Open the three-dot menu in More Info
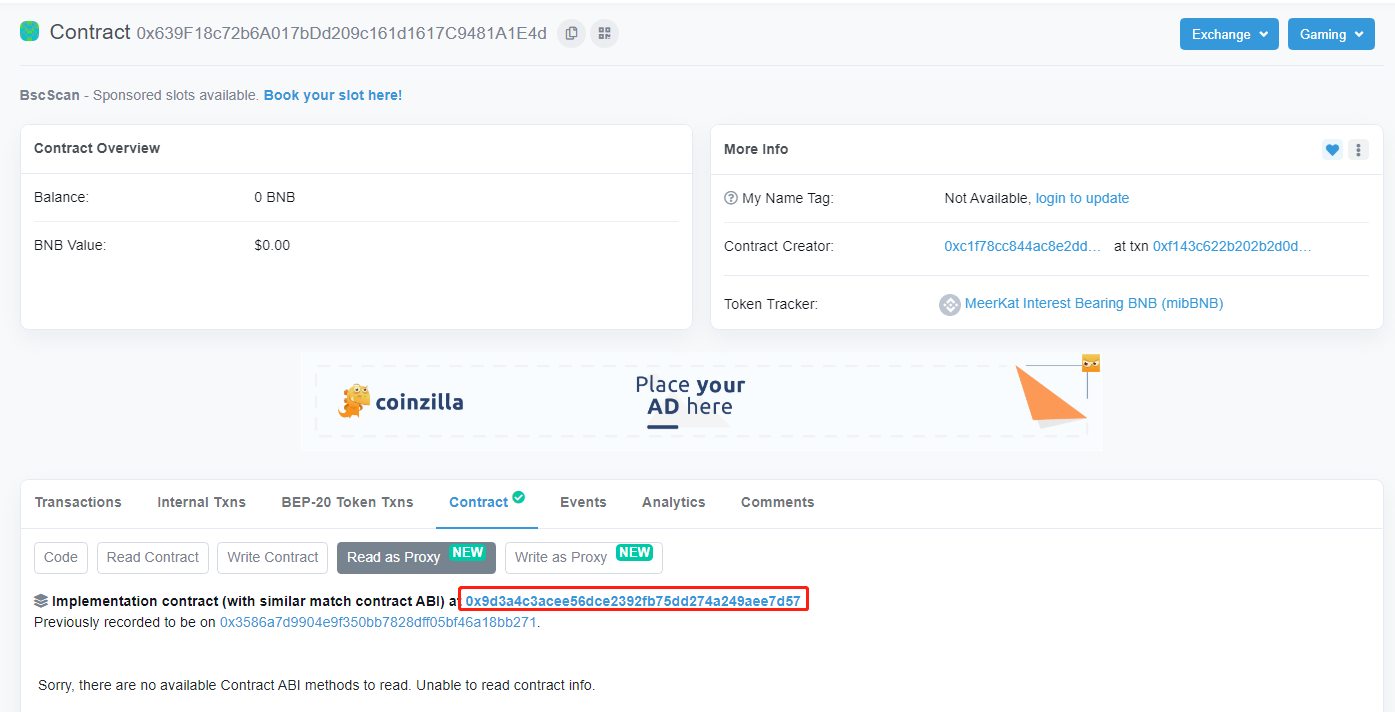 click(1358, 150)
